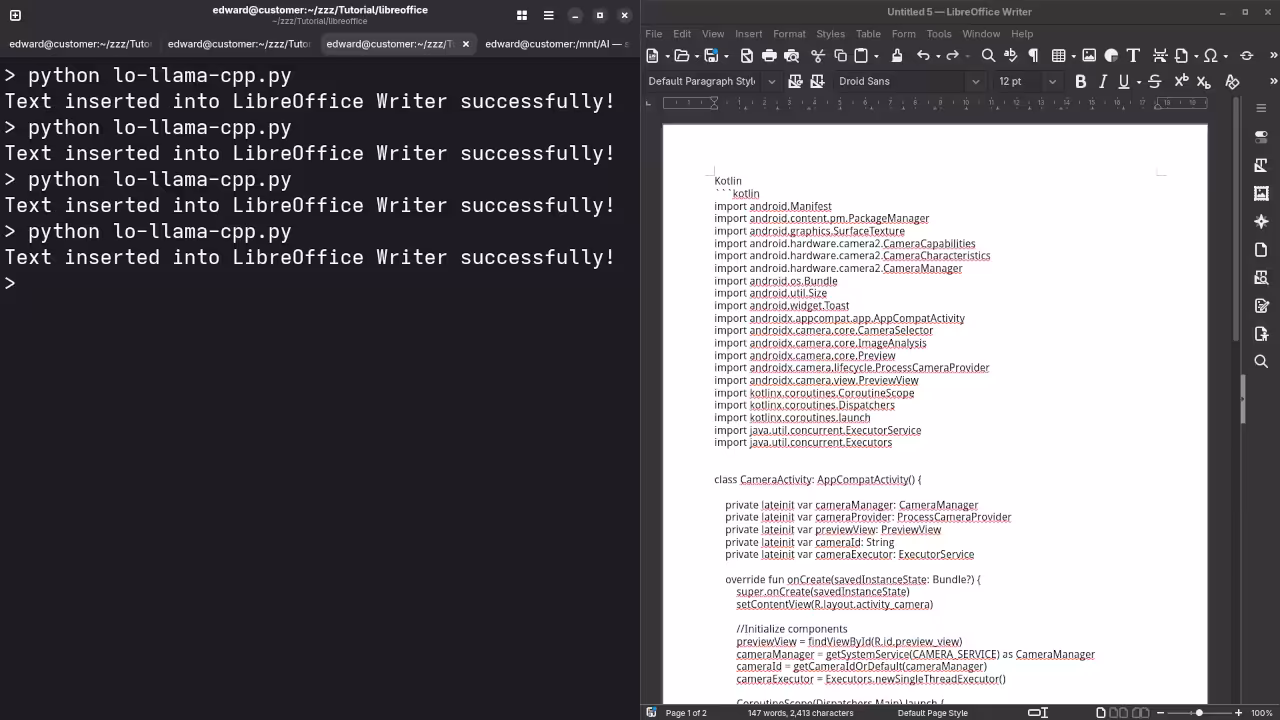The height and width of the screenshot is (720, 1280).
Task: Open the paragraph style dropdown
Action: [x=771, y=81]
